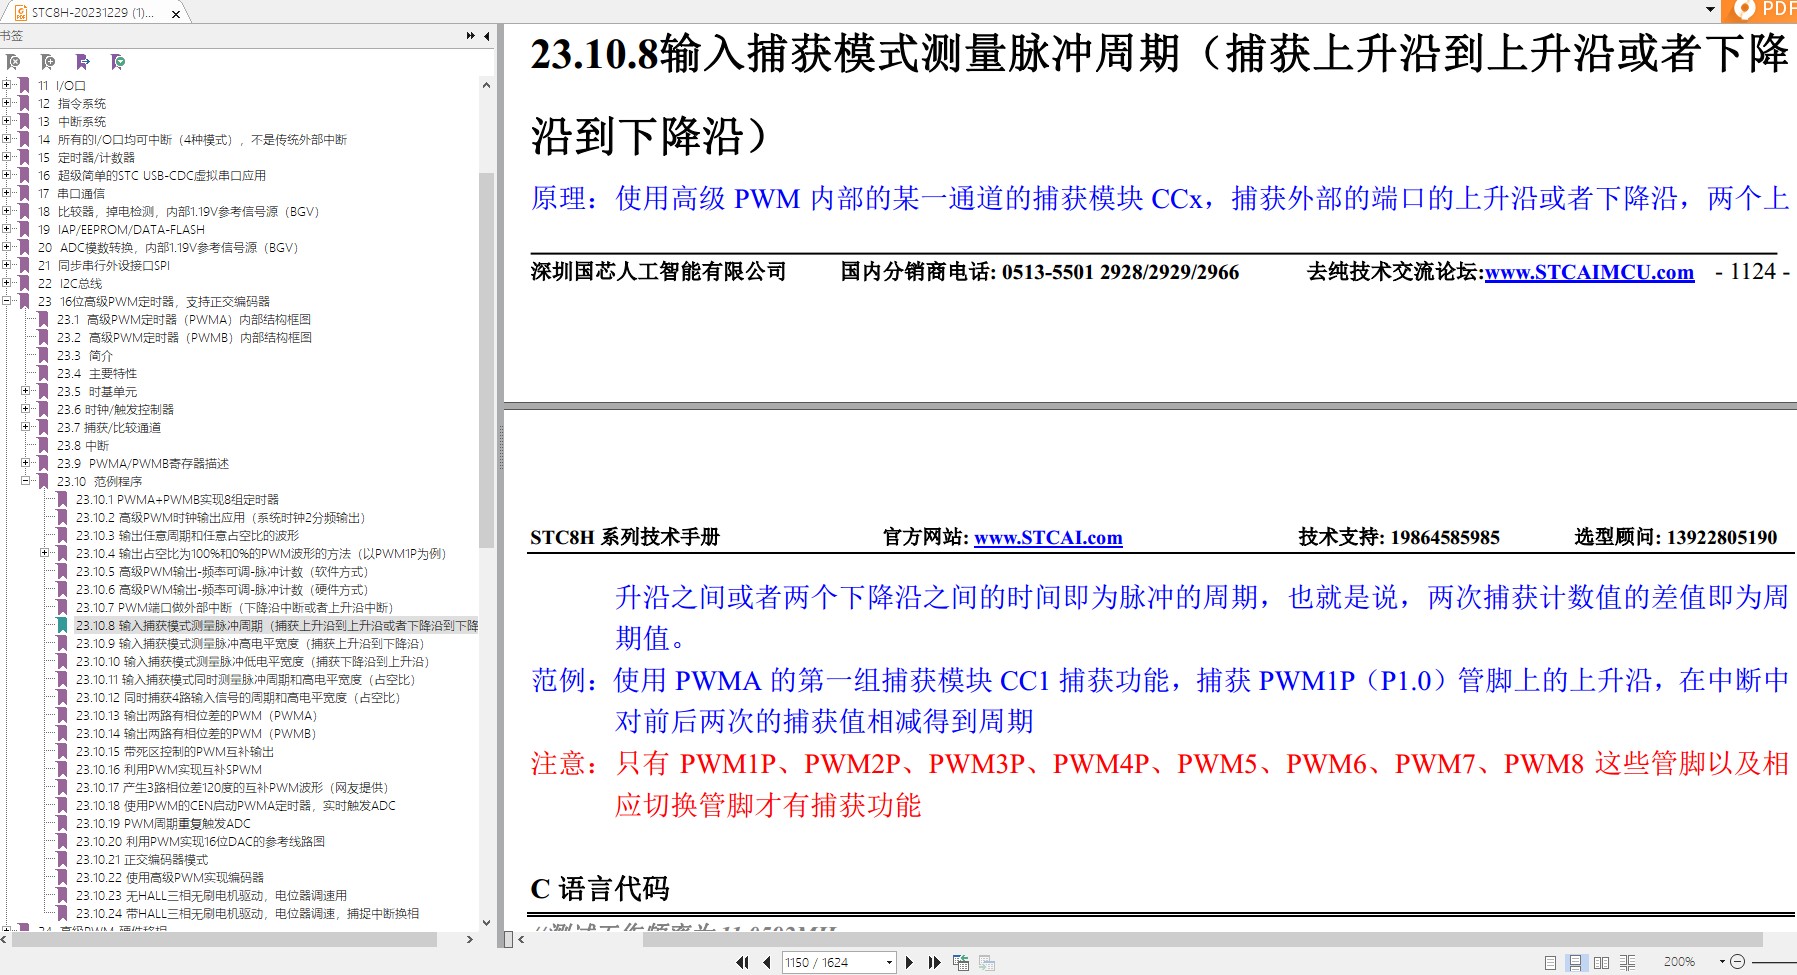The height and width of the screenshot is (975, 1797).
Task: Click the zoom slider track
Action: (x=1774, y=962)
